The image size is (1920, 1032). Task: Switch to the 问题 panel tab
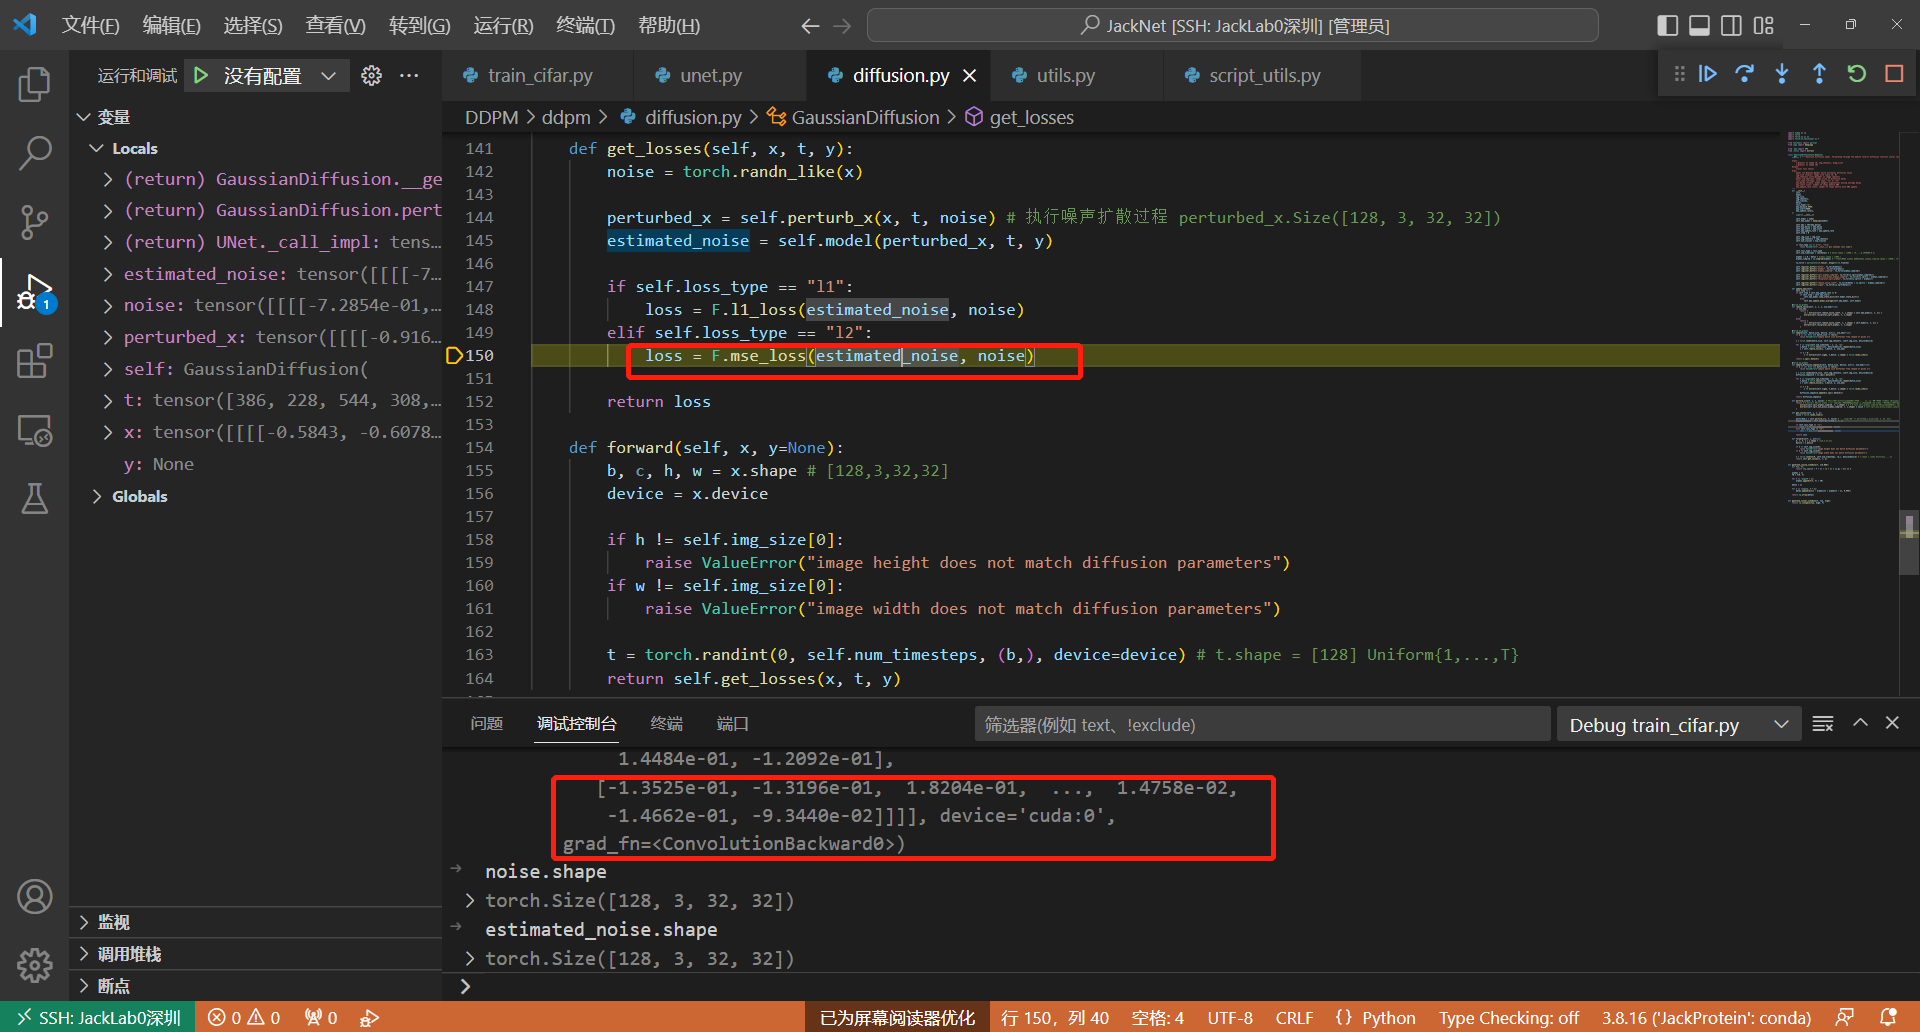click(x=487, y=723)
